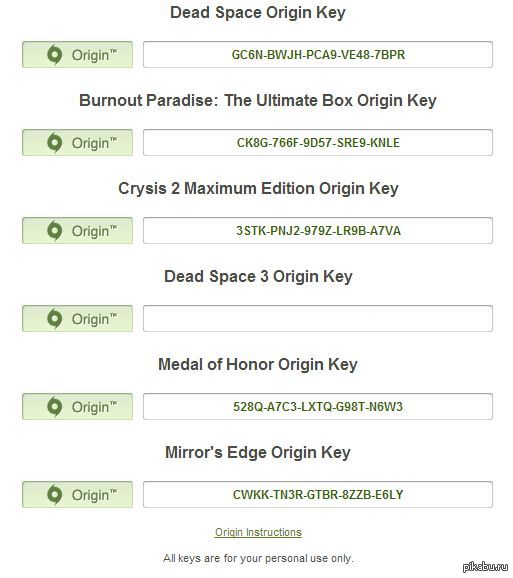Image resolution: width=513 pixels, height=578 pixels.
Task: Click the Origin logo icon for Medal of Honor
Action: pyautogui.click(x=55, y=407)
